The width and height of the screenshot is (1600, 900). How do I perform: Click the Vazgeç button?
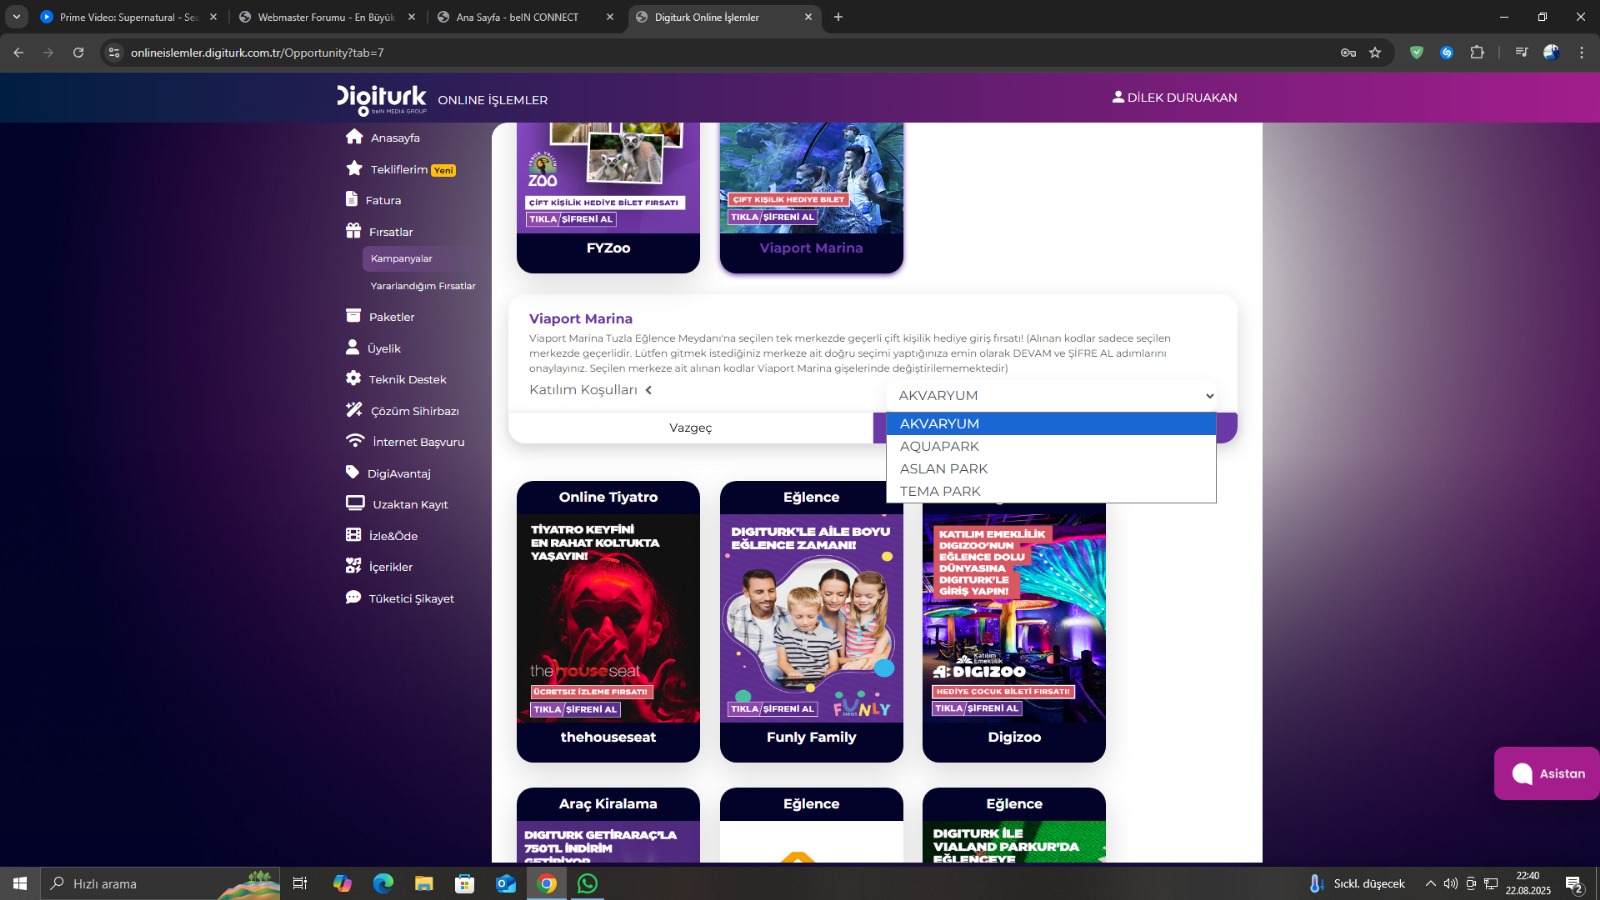point(691,428)
